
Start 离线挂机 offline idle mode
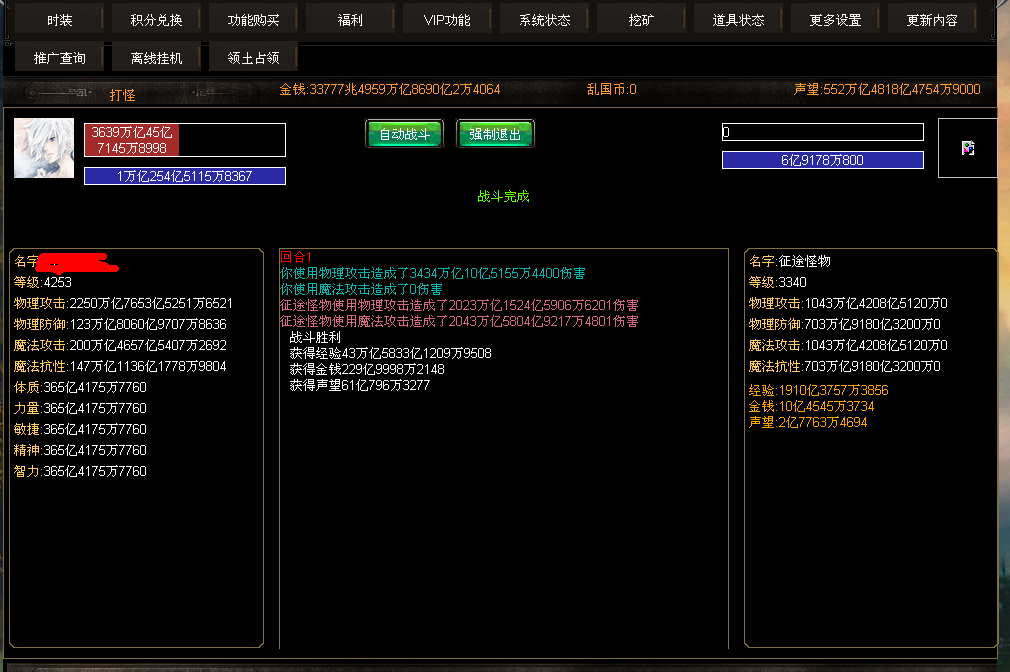pos(156,58)
